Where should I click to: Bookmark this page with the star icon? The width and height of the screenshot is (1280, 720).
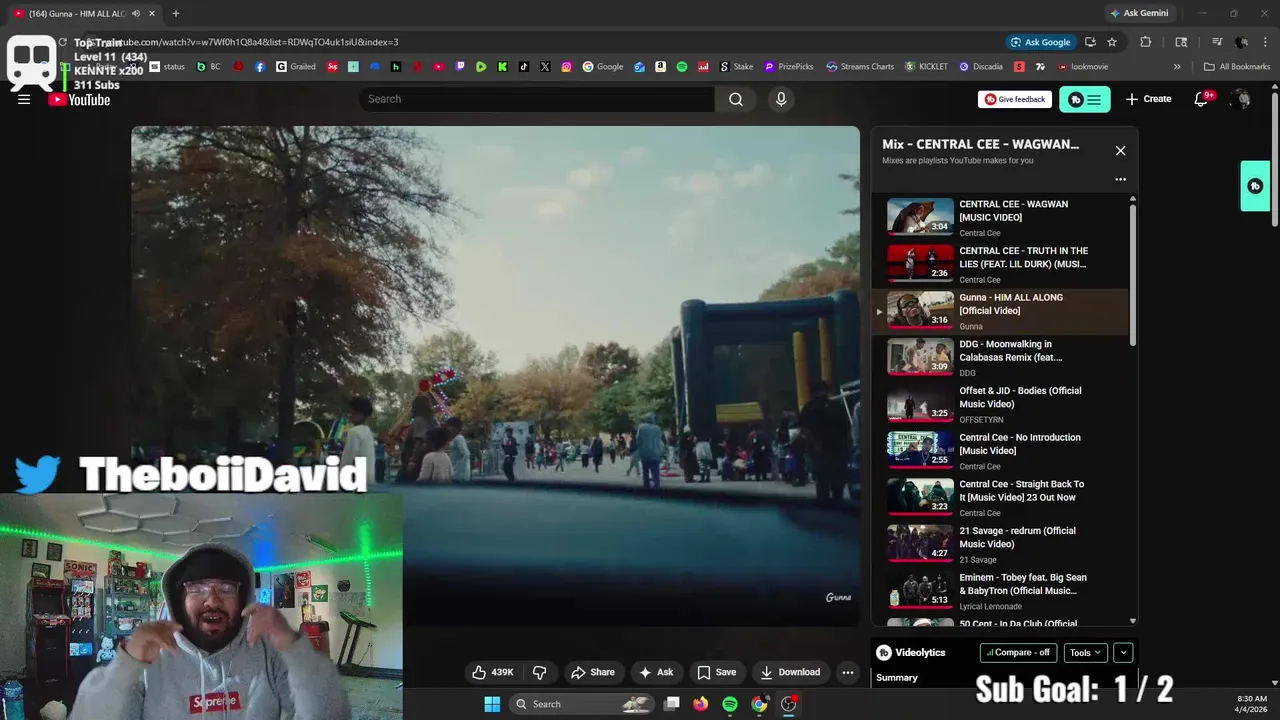point(1111,42)
